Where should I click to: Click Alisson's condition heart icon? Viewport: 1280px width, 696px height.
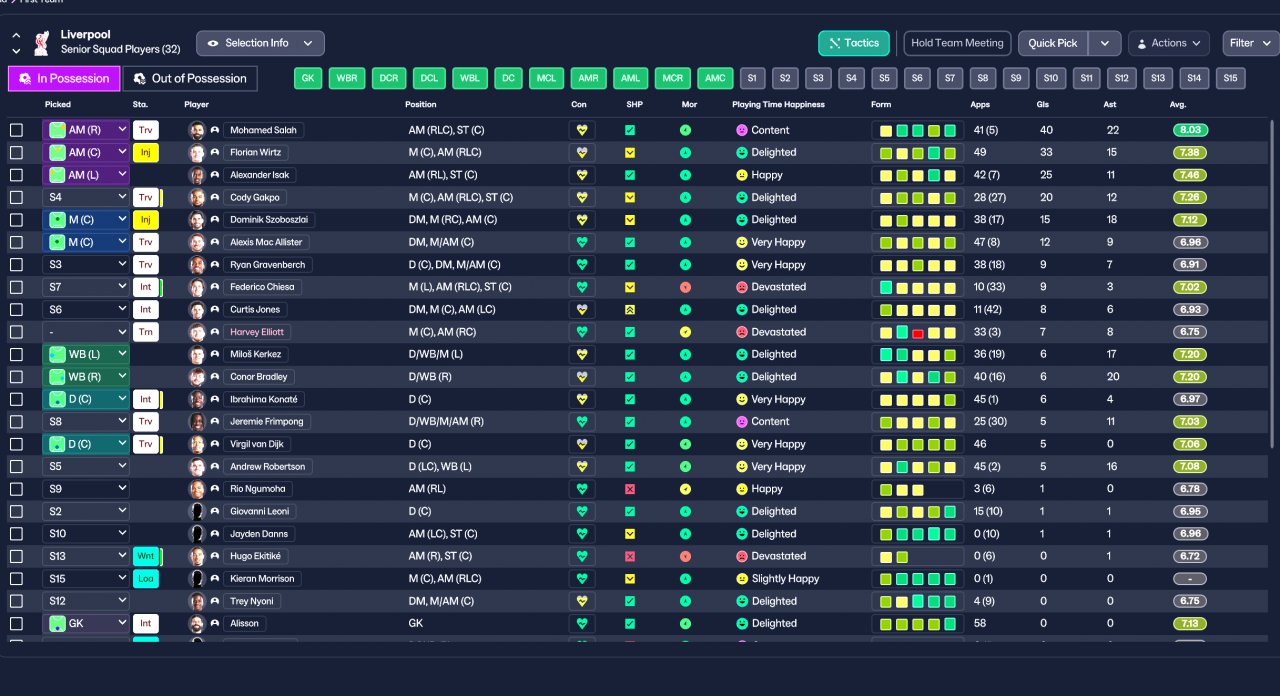click(580, 623)
